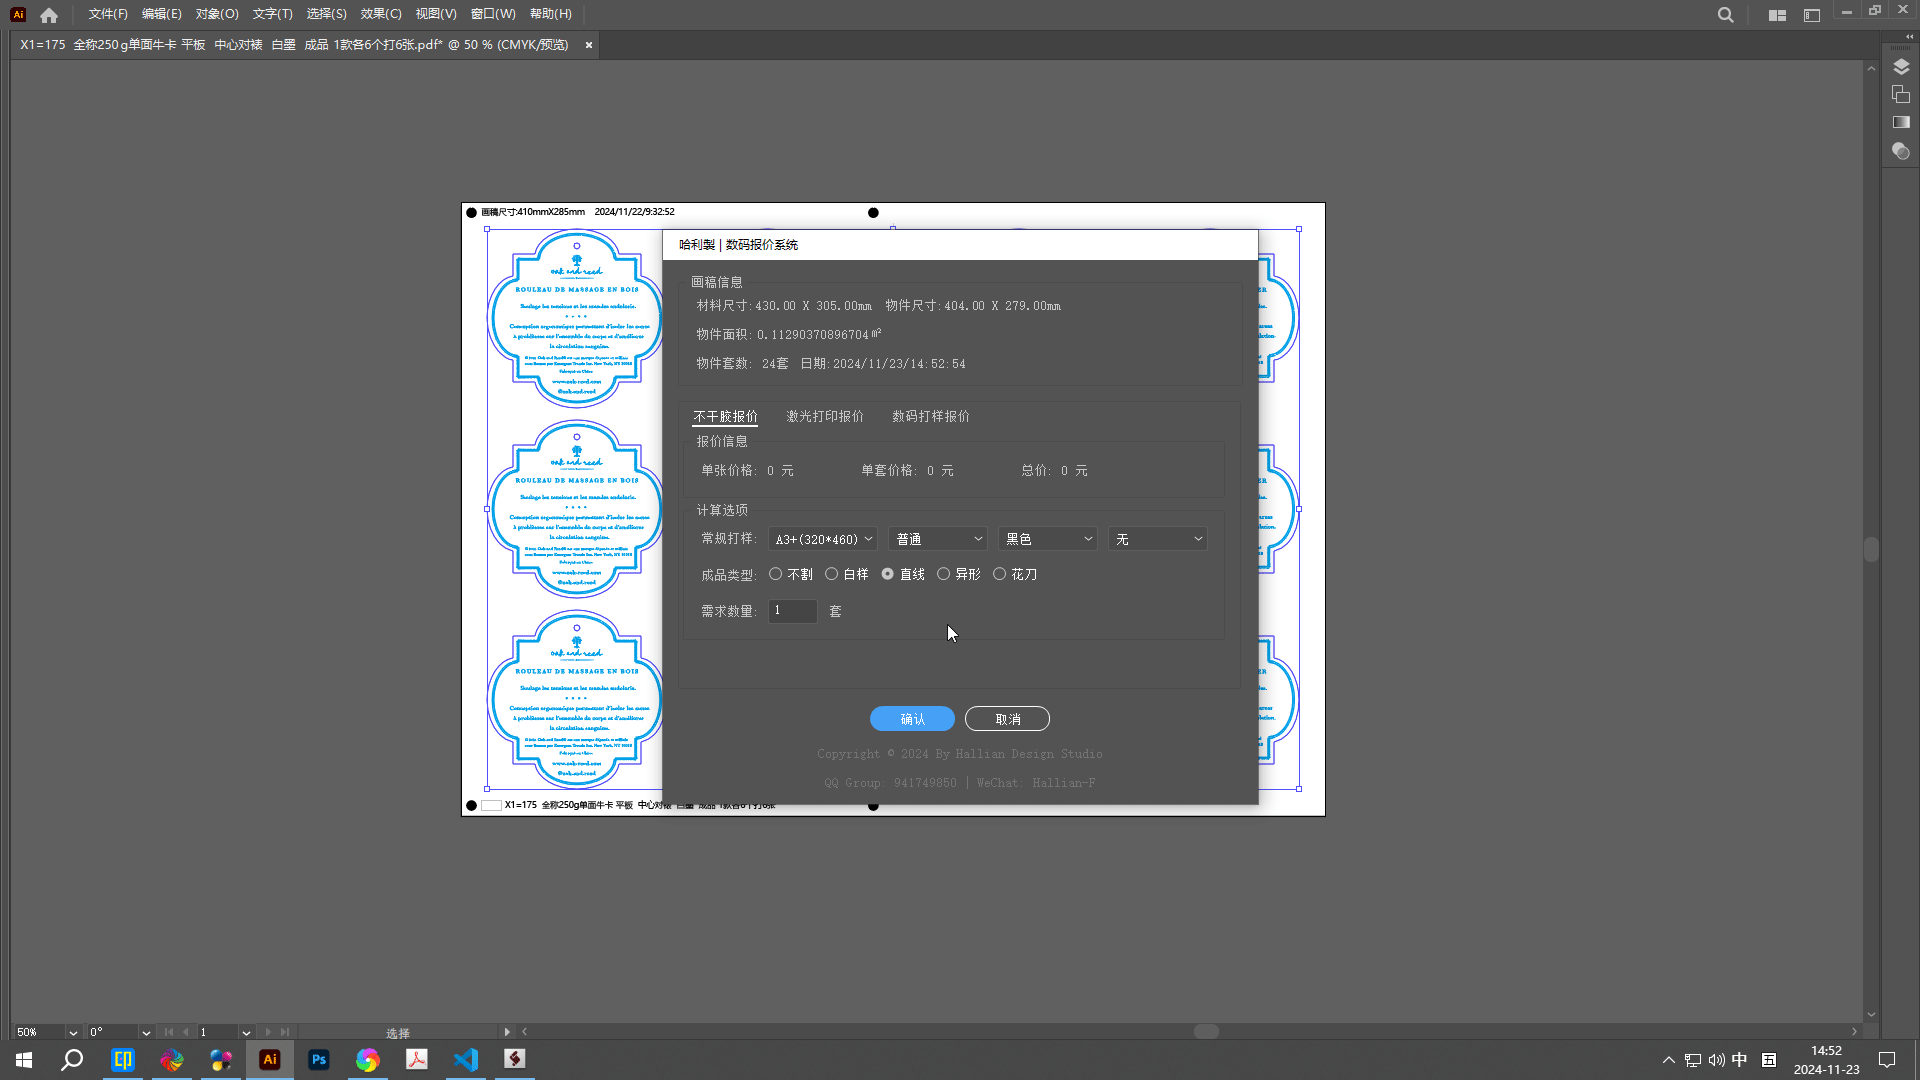Viewport: 1920px width, 1080px height.
Task: Select the 直线 radio option
Action: tap(902, 574)
